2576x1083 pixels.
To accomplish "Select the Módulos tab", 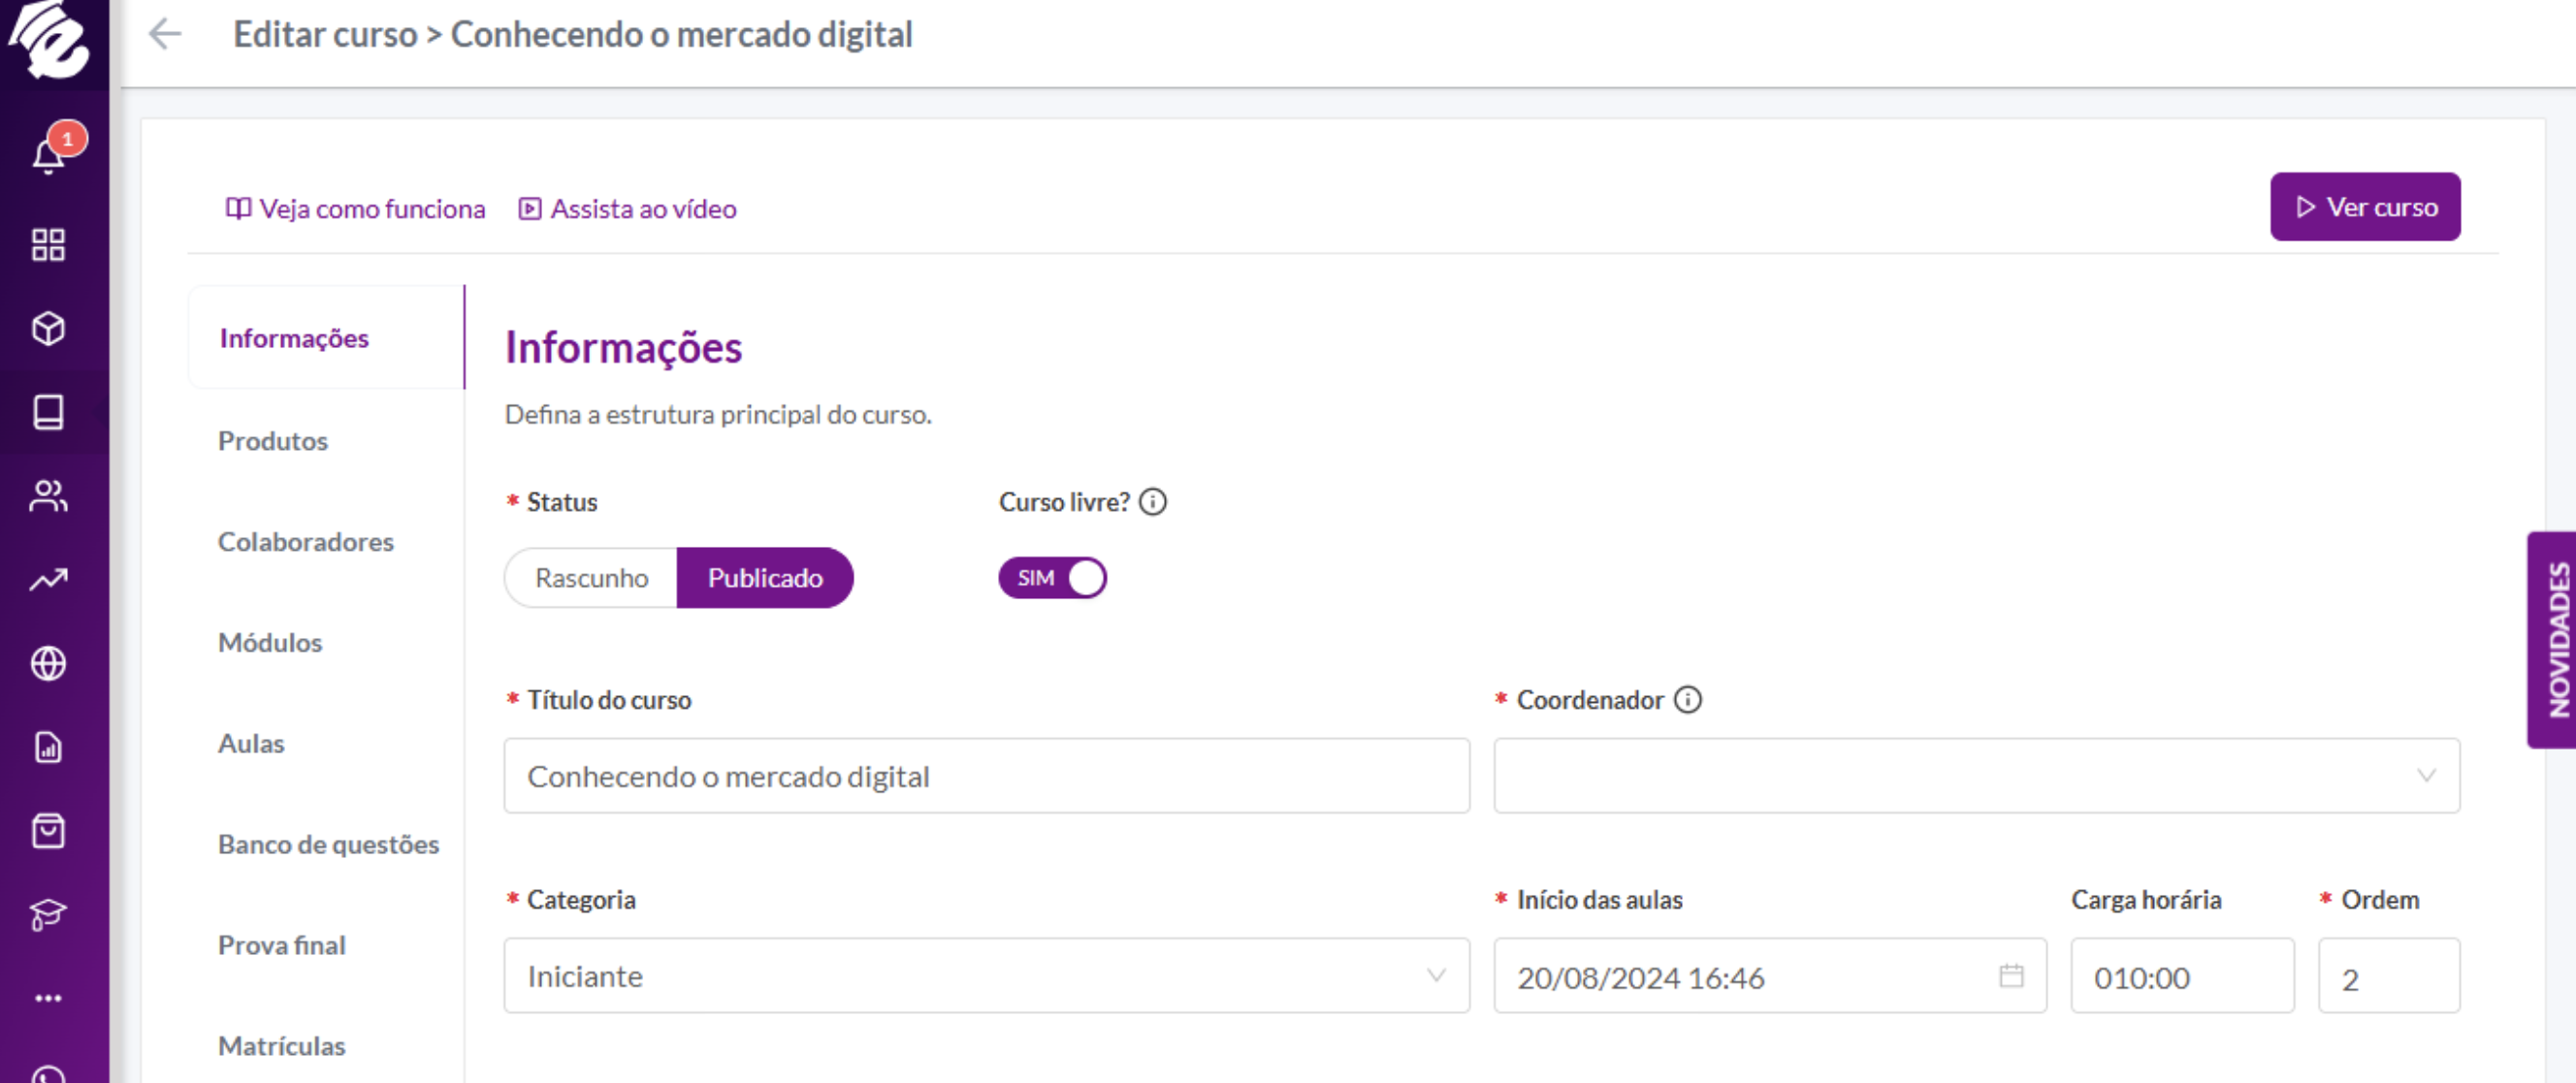I will coord(270,642).
